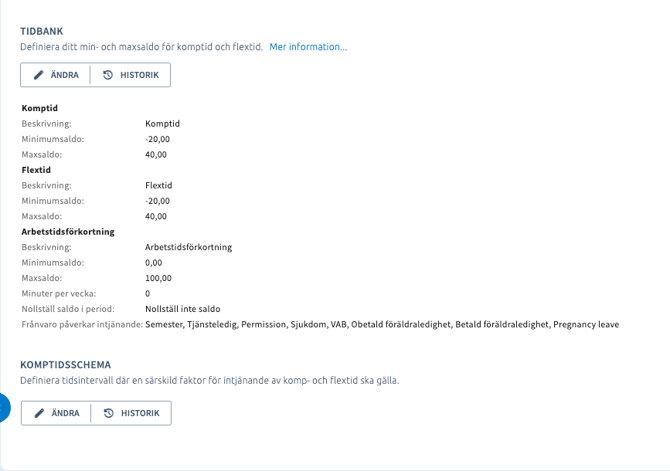
Task: Click the KOMPTIDSSCHEMA section heading
Action: pos(66,365)
